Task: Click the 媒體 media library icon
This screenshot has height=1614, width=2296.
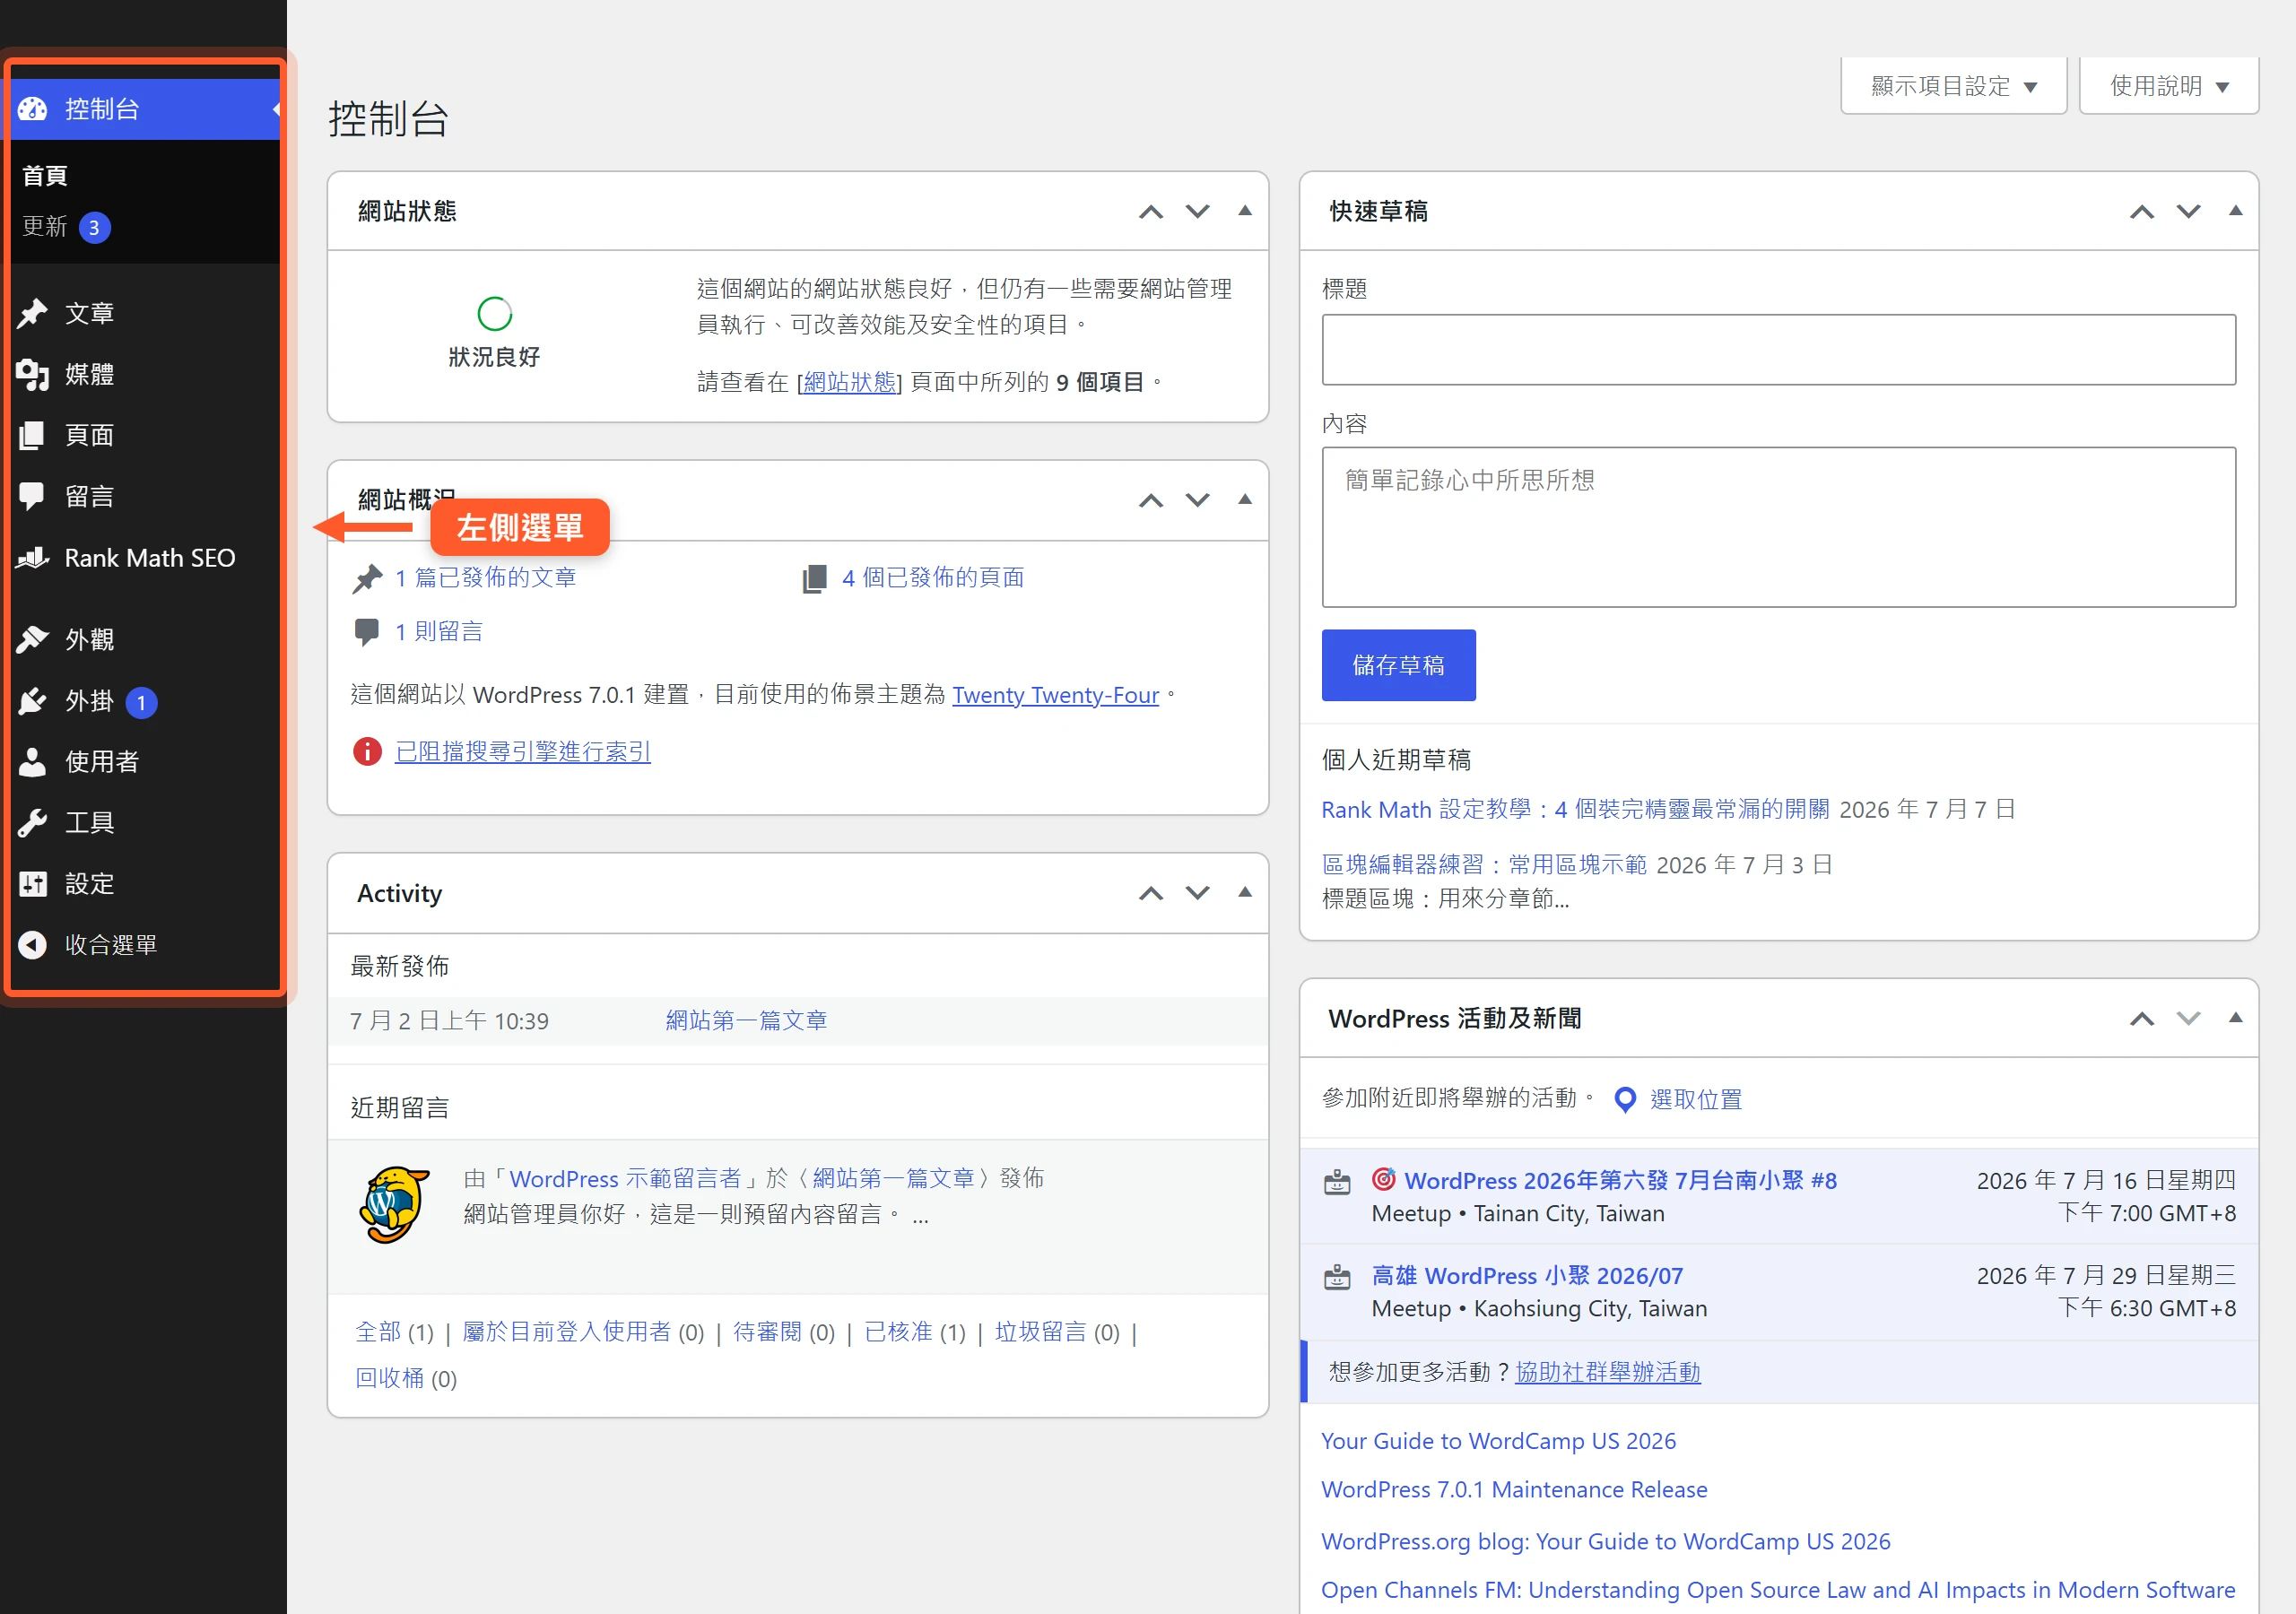Action: tap(33, 374)
